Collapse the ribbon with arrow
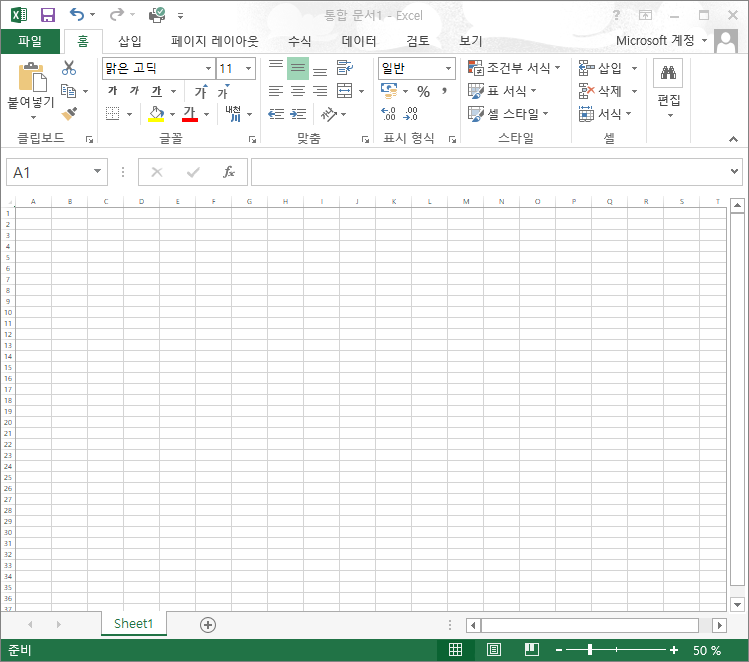Screen dimensions: 749x662 [733, 139]
